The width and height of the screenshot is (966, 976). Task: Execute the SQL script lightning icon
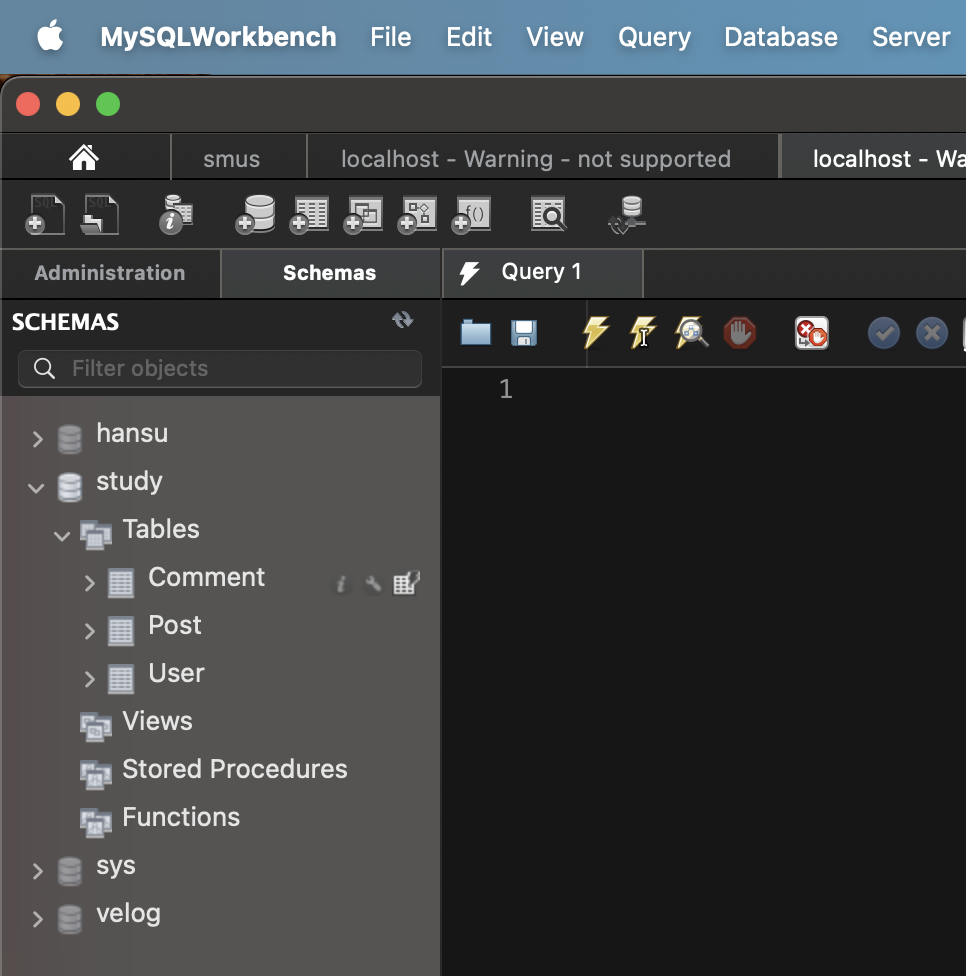pyautogui.click(x=596, y=332)
